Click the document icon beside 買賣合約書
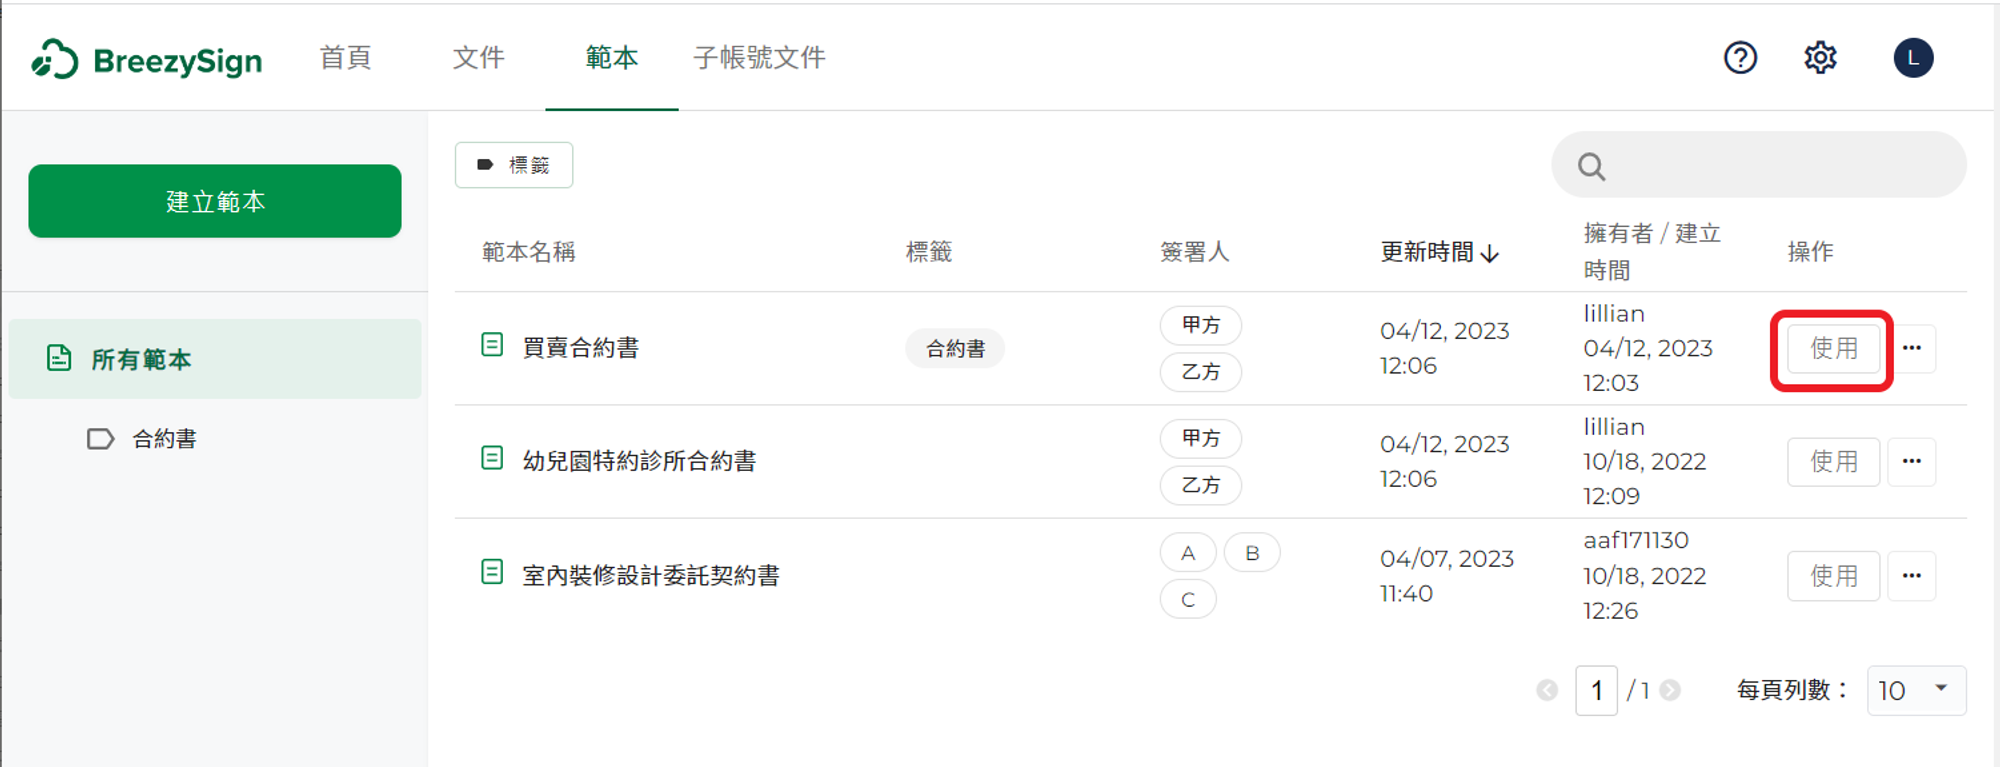 click(492, 345)
